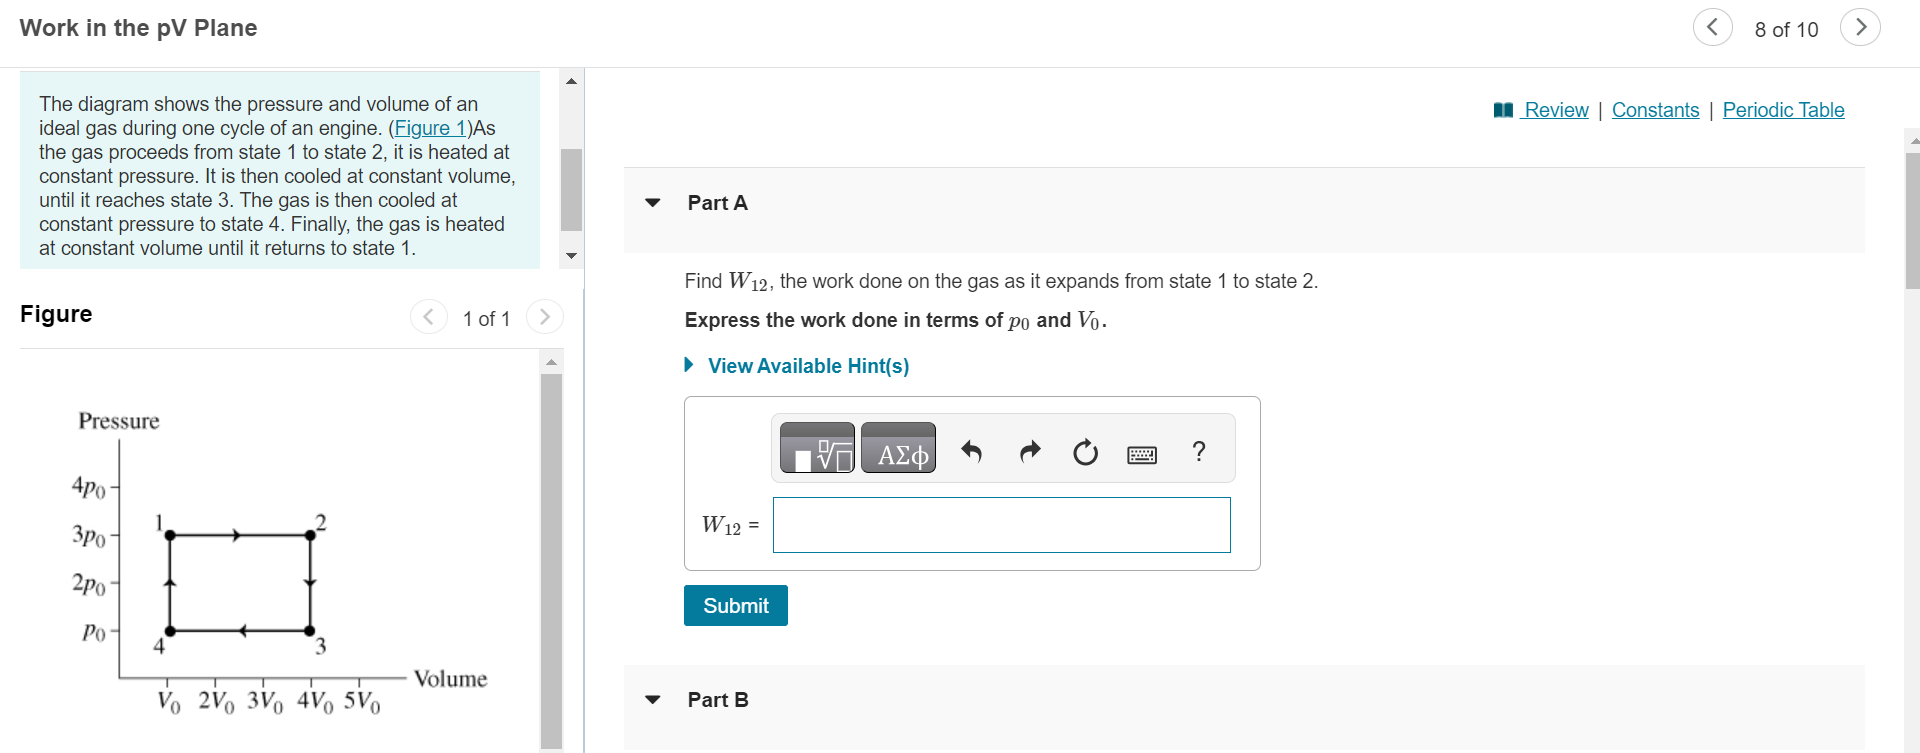This screenshot has height=753, width=1920.
Task: Redo the answer edit
Action: click(1030, 452)
